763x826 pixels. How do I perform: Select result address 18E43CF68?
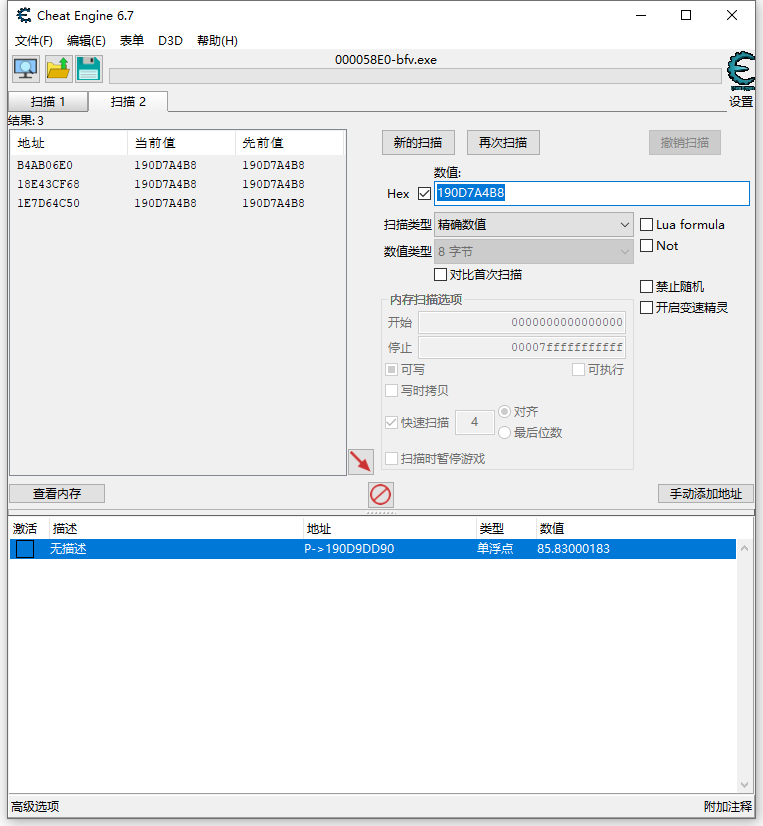pos(48,184)
